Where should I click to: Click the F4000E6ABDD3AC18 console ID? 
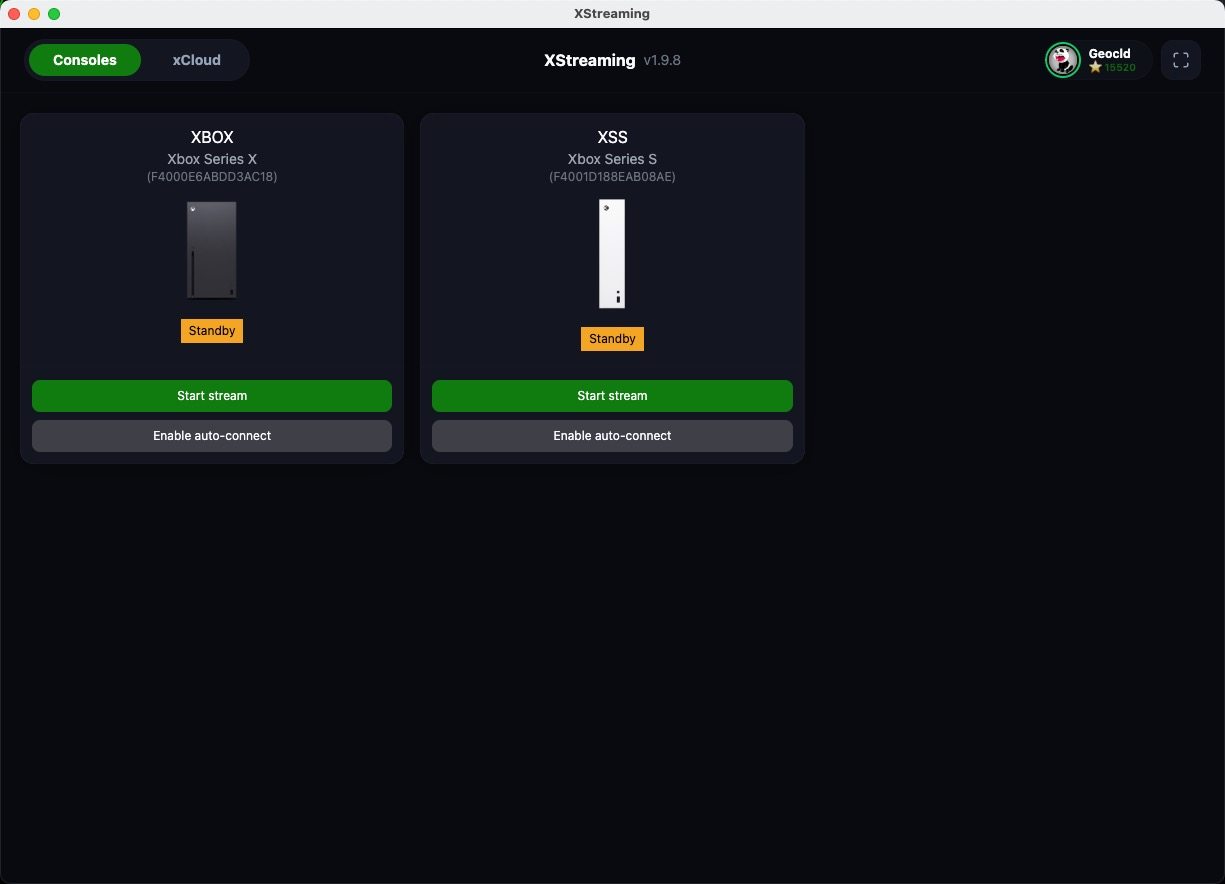[212, 177]
